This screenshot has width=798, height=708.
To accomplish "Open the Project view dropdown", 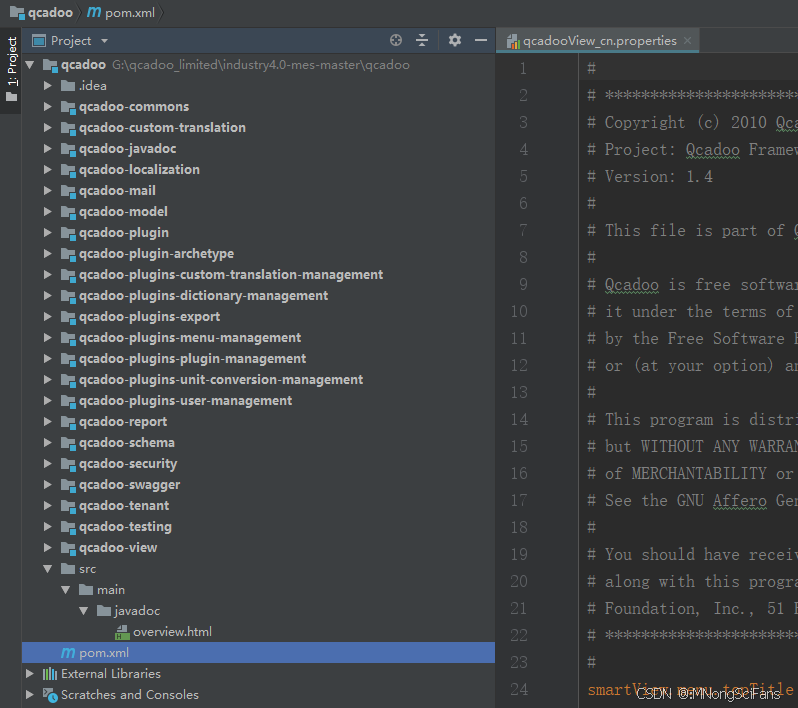I will (x=104, y=41).
